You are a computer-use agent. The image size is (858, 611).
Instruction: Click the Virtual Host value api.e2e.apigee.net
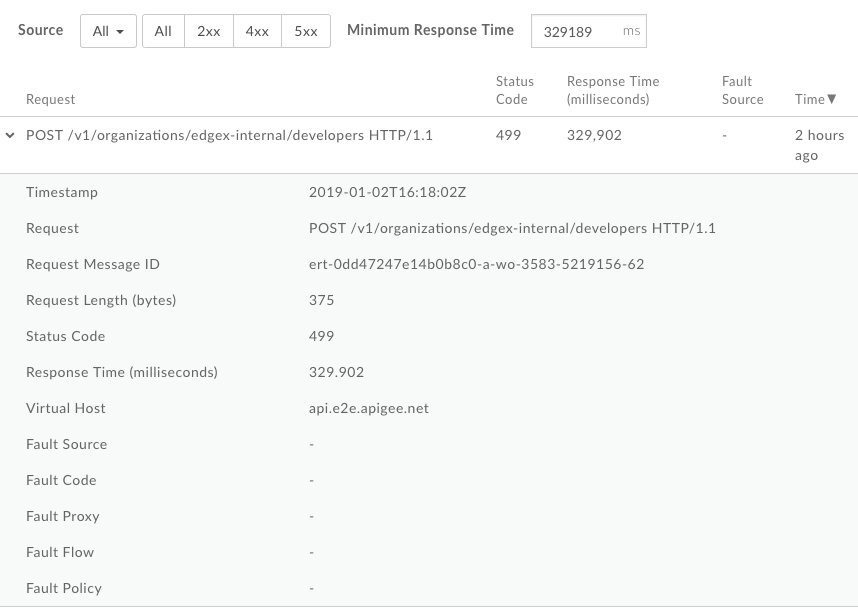tap(368, 408)
